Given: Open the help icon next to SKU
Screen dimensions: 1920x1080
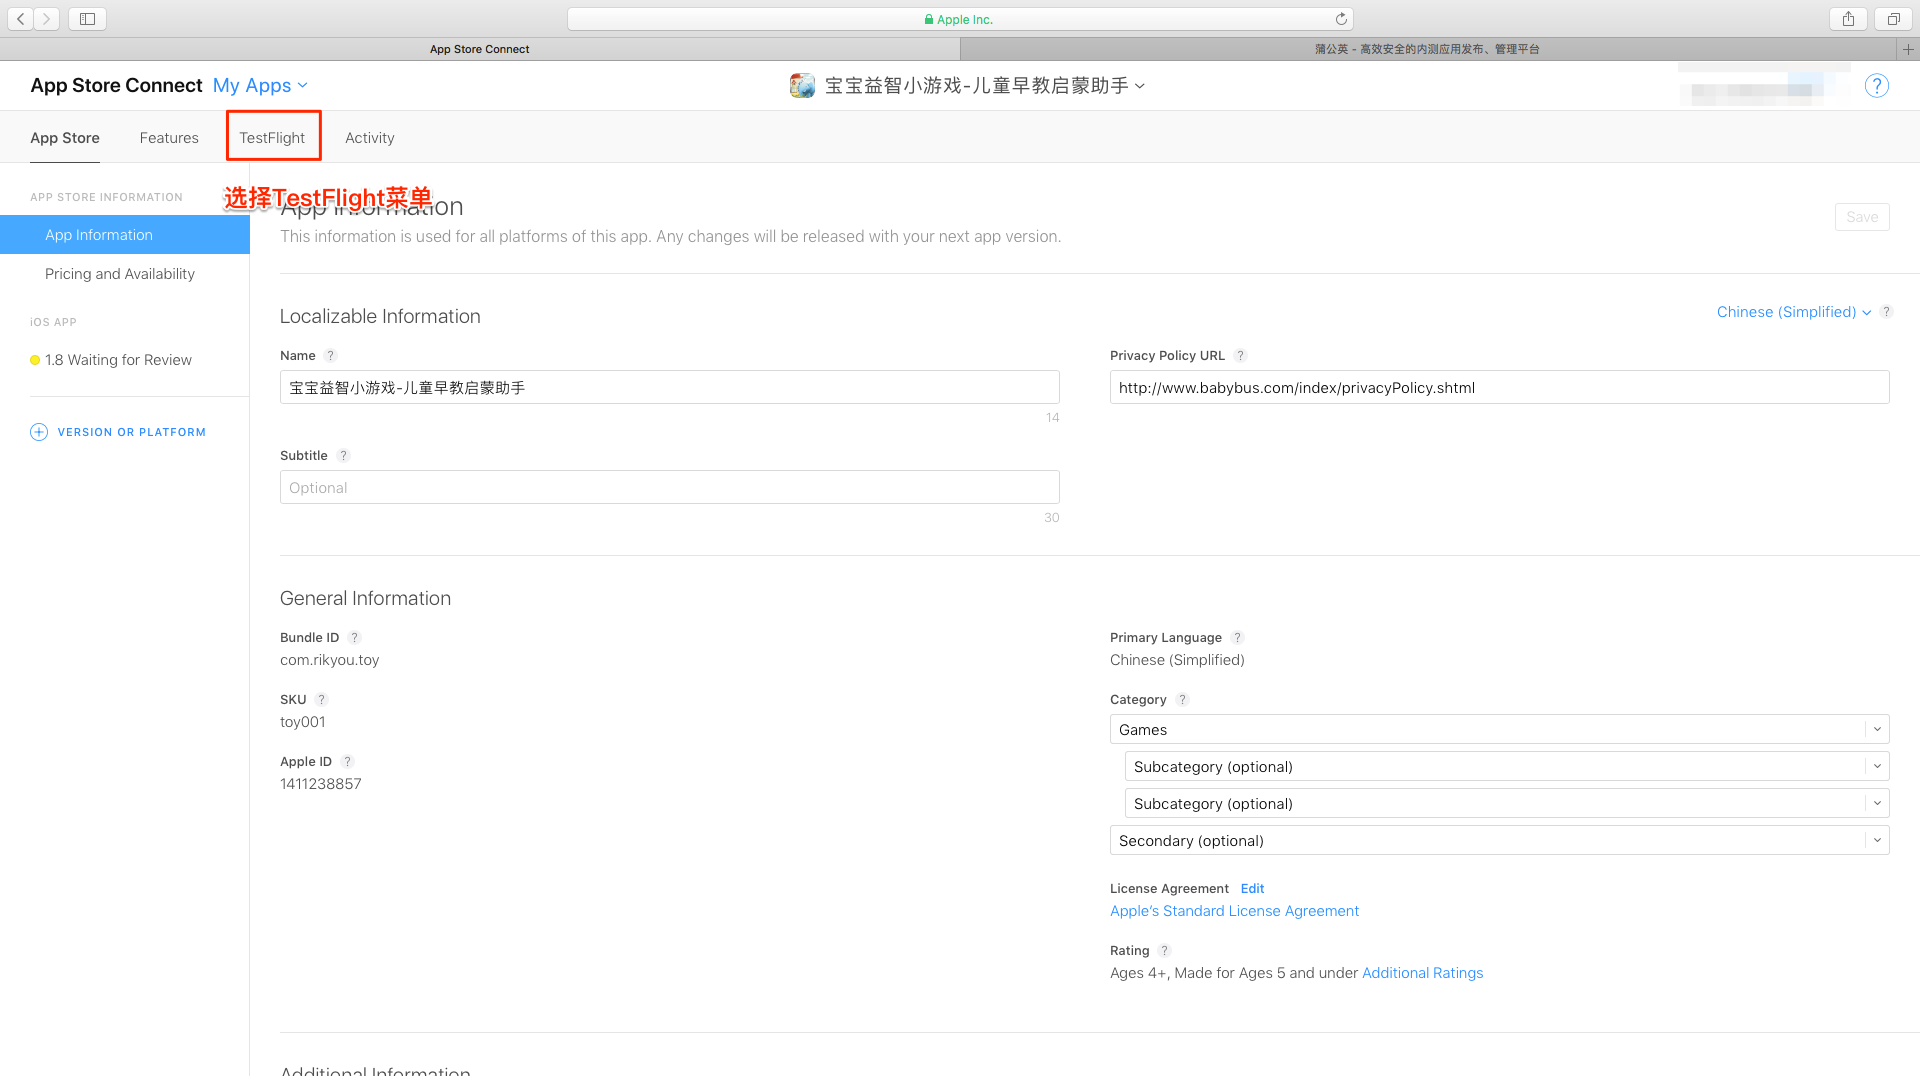Looking at the screenshot, I should click(x=321, y=700).
